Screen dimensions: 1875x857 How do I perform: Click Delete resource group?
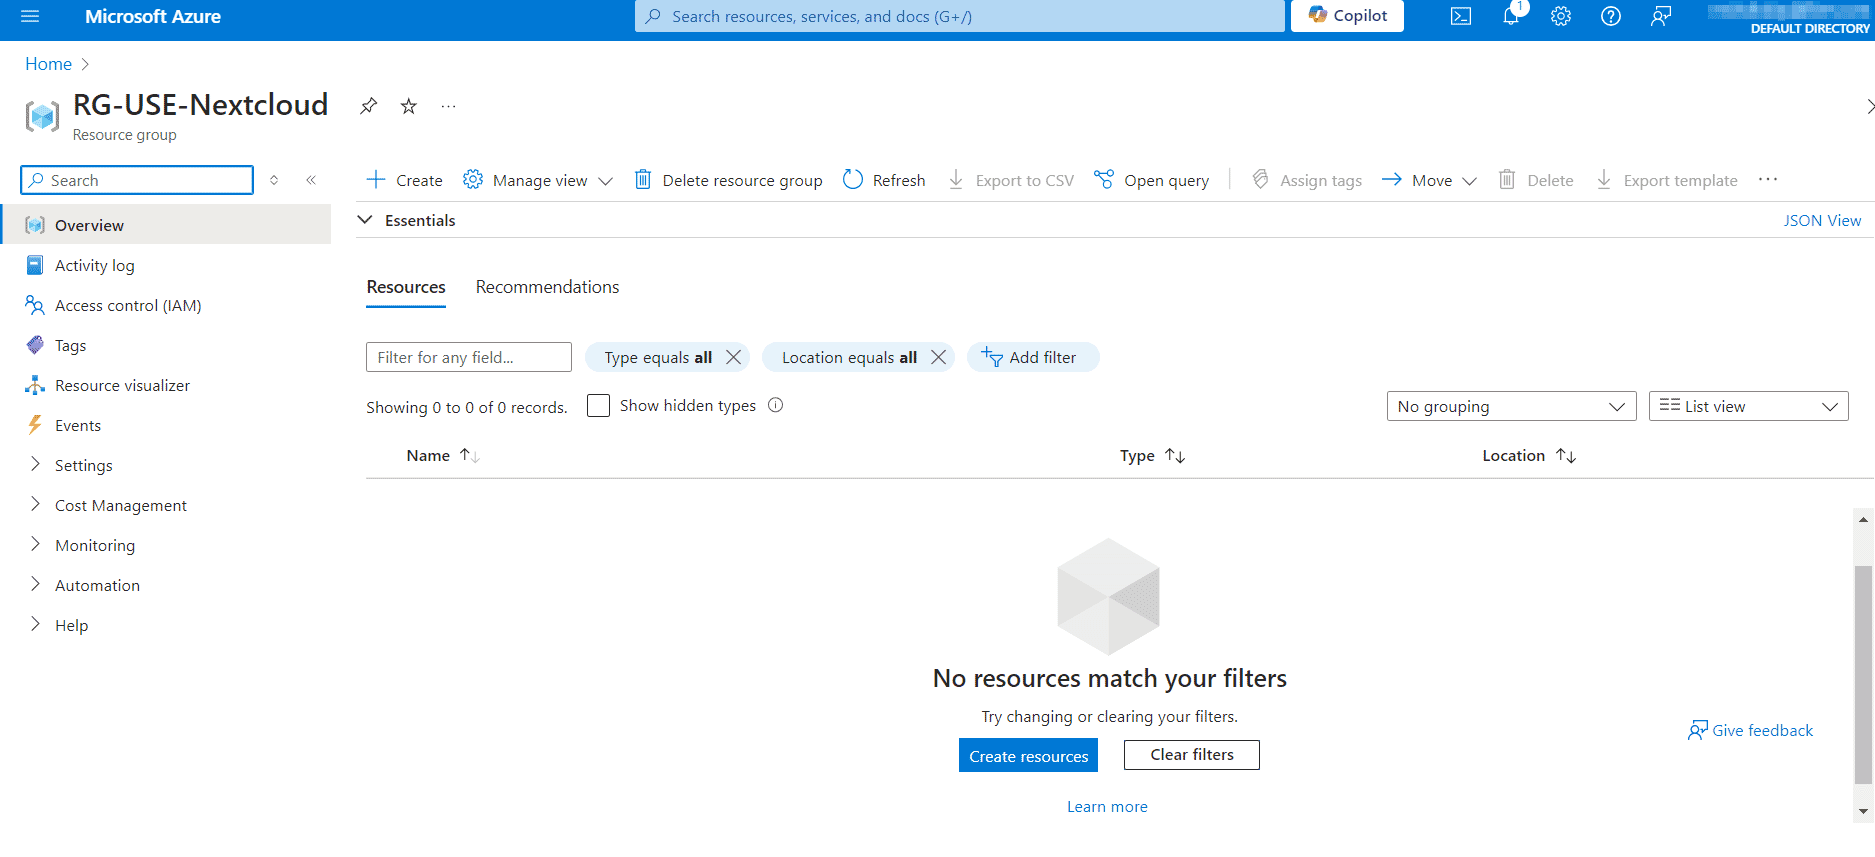click(729, 180)
